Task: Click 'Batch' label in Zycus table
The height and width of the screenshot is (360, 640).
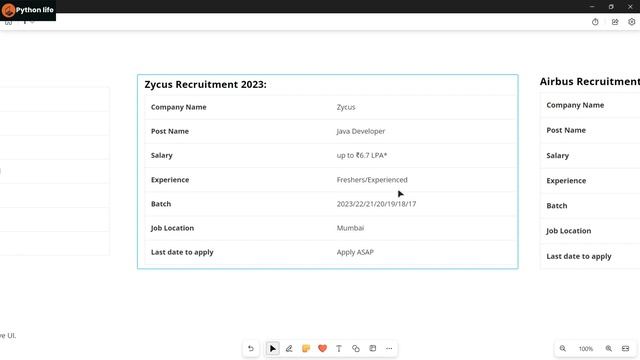Action: (x=161, y=204)
